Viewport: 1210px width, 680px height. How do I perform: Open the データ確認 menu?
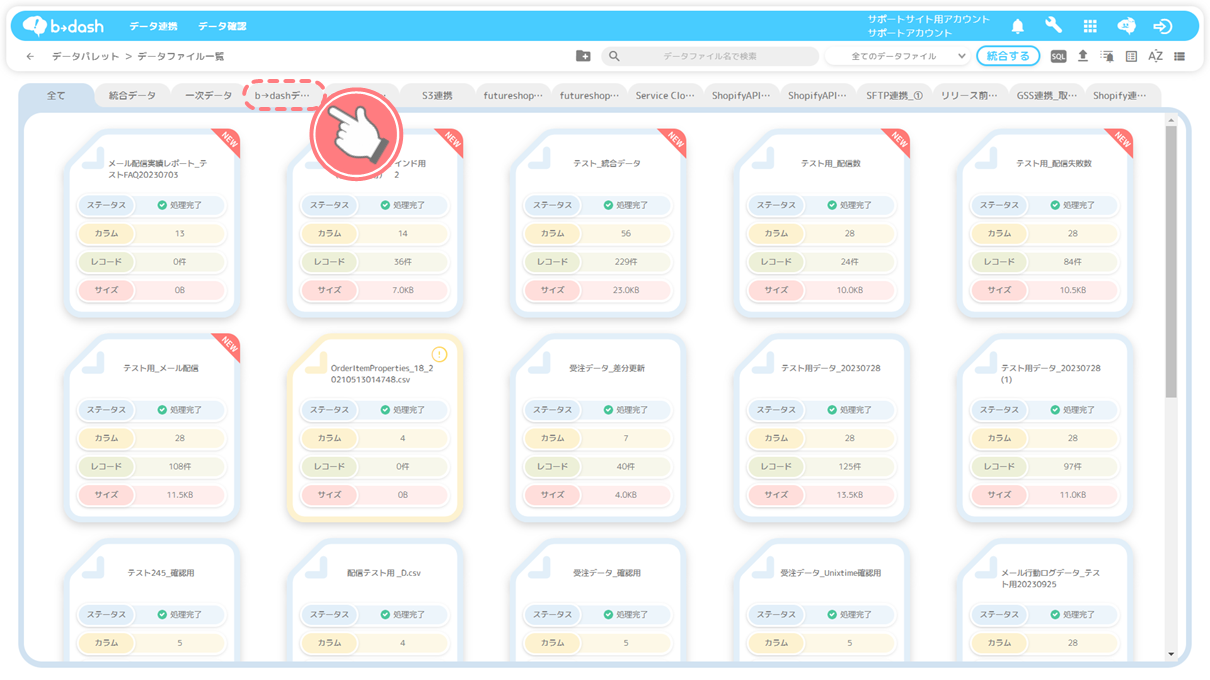point(222,26)
